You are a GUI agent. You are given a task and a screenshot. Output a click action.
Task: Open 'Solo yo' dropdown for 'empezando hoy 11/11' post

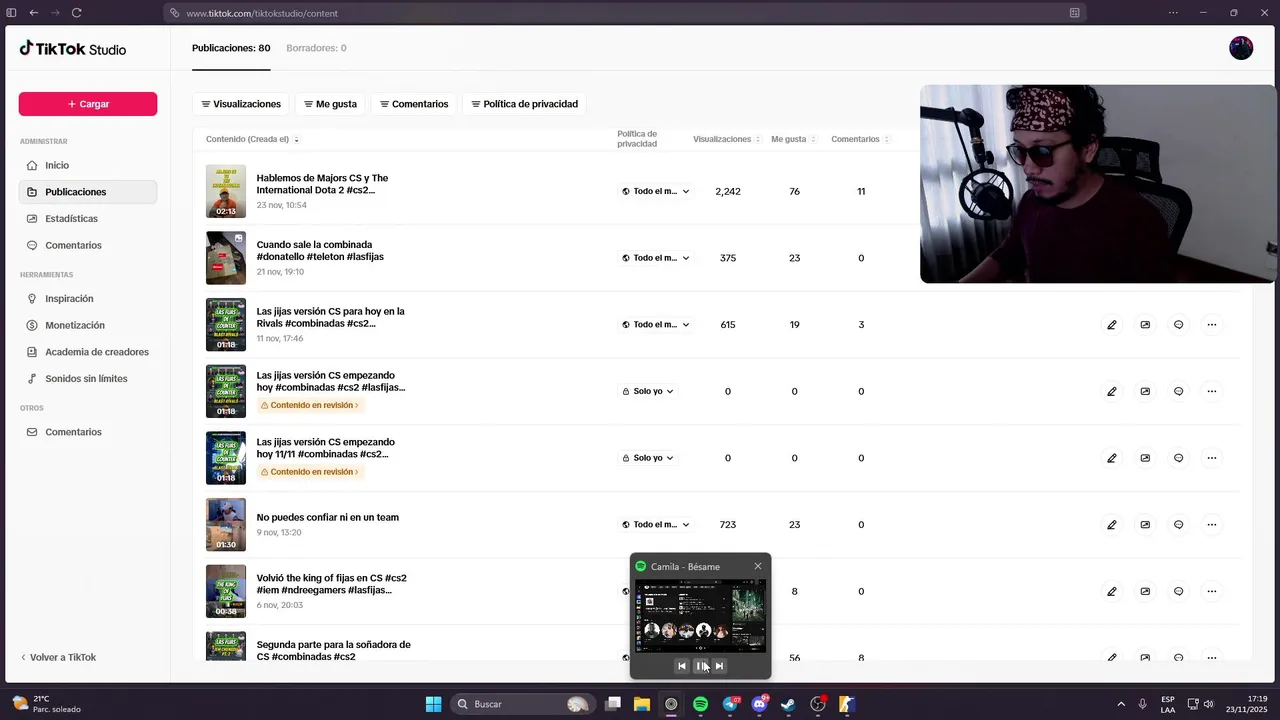pos(648,458)
